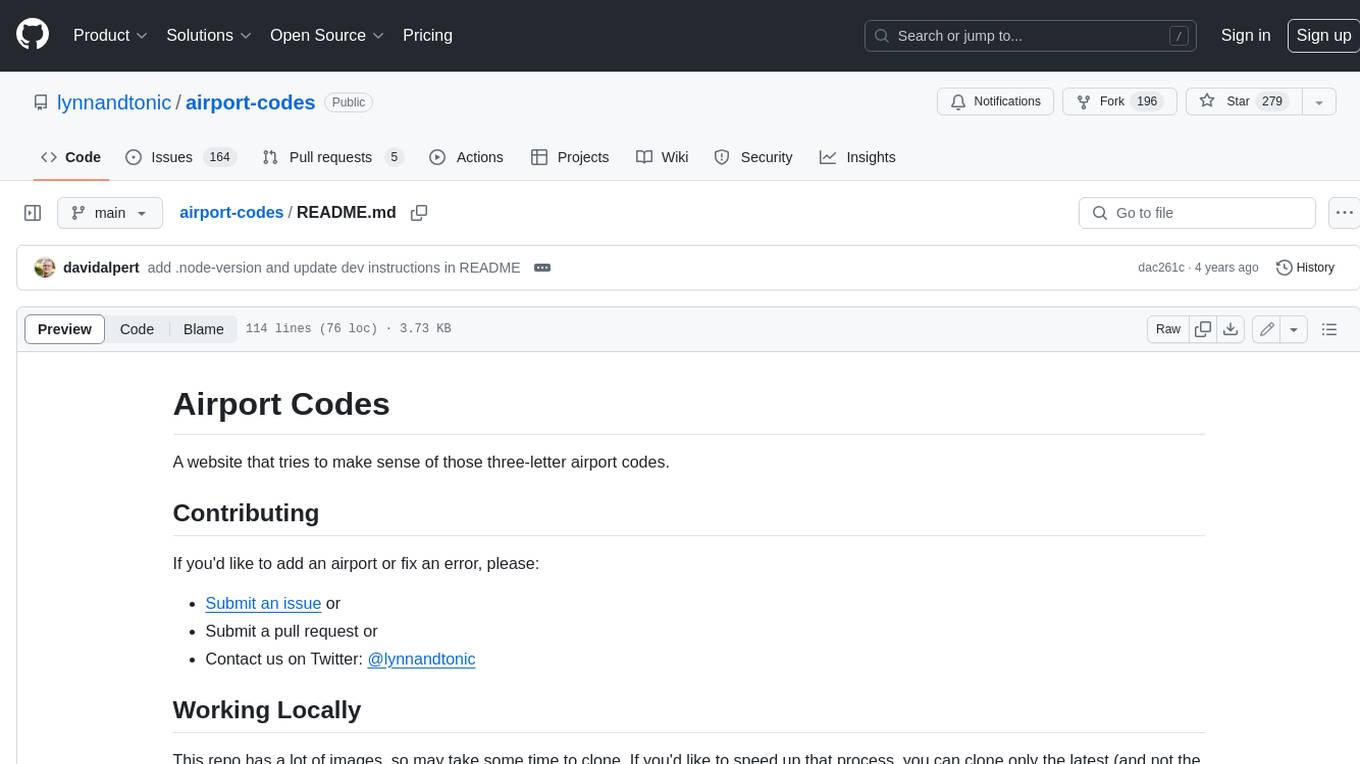Open the @lynnandtonic Twitter link

[421, 659]
